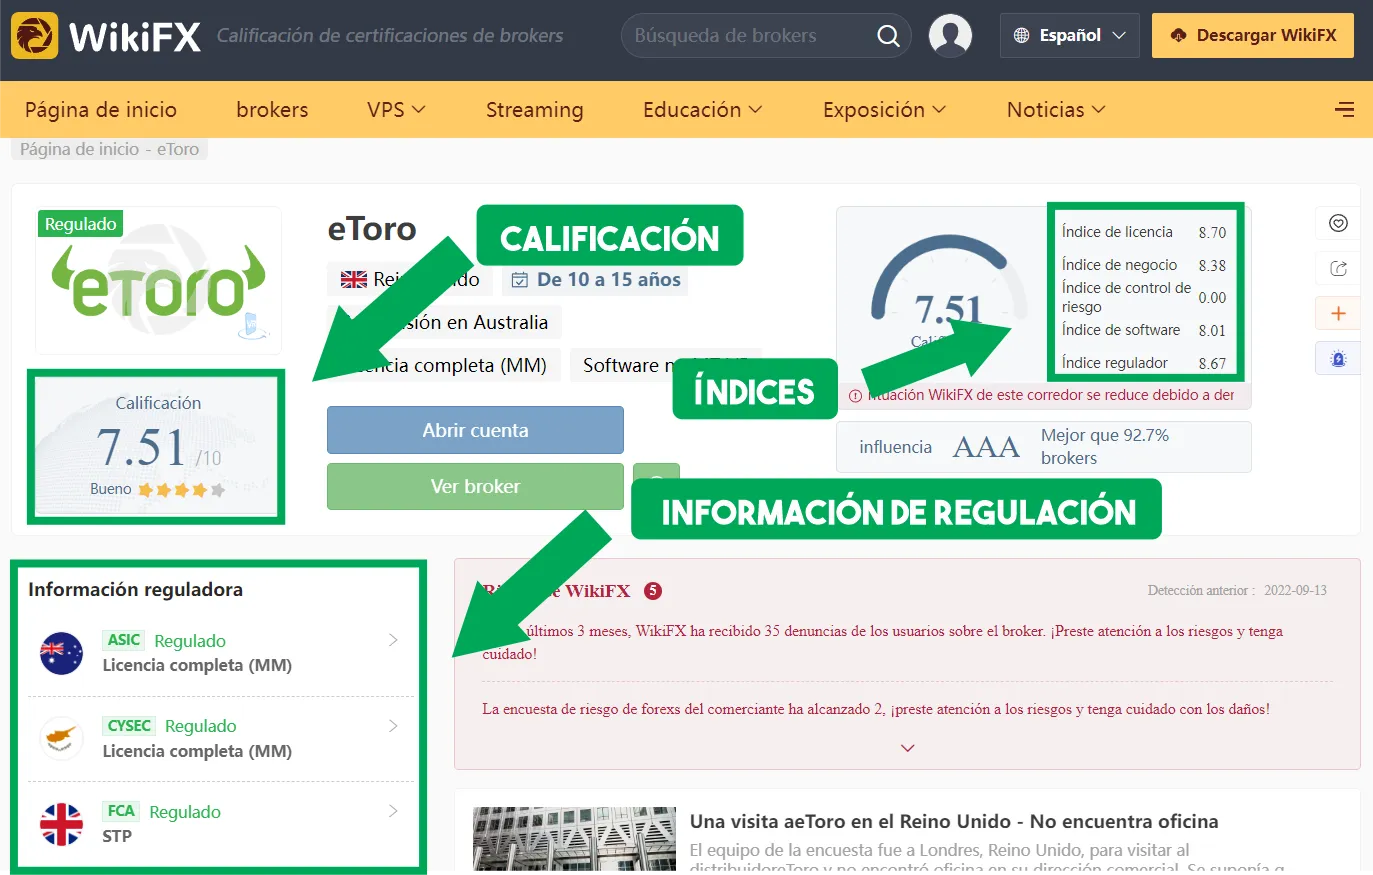This screenshot has height=875, width=1373.
Task: Click the eToro broker name heading
Action: click(372, 229)
